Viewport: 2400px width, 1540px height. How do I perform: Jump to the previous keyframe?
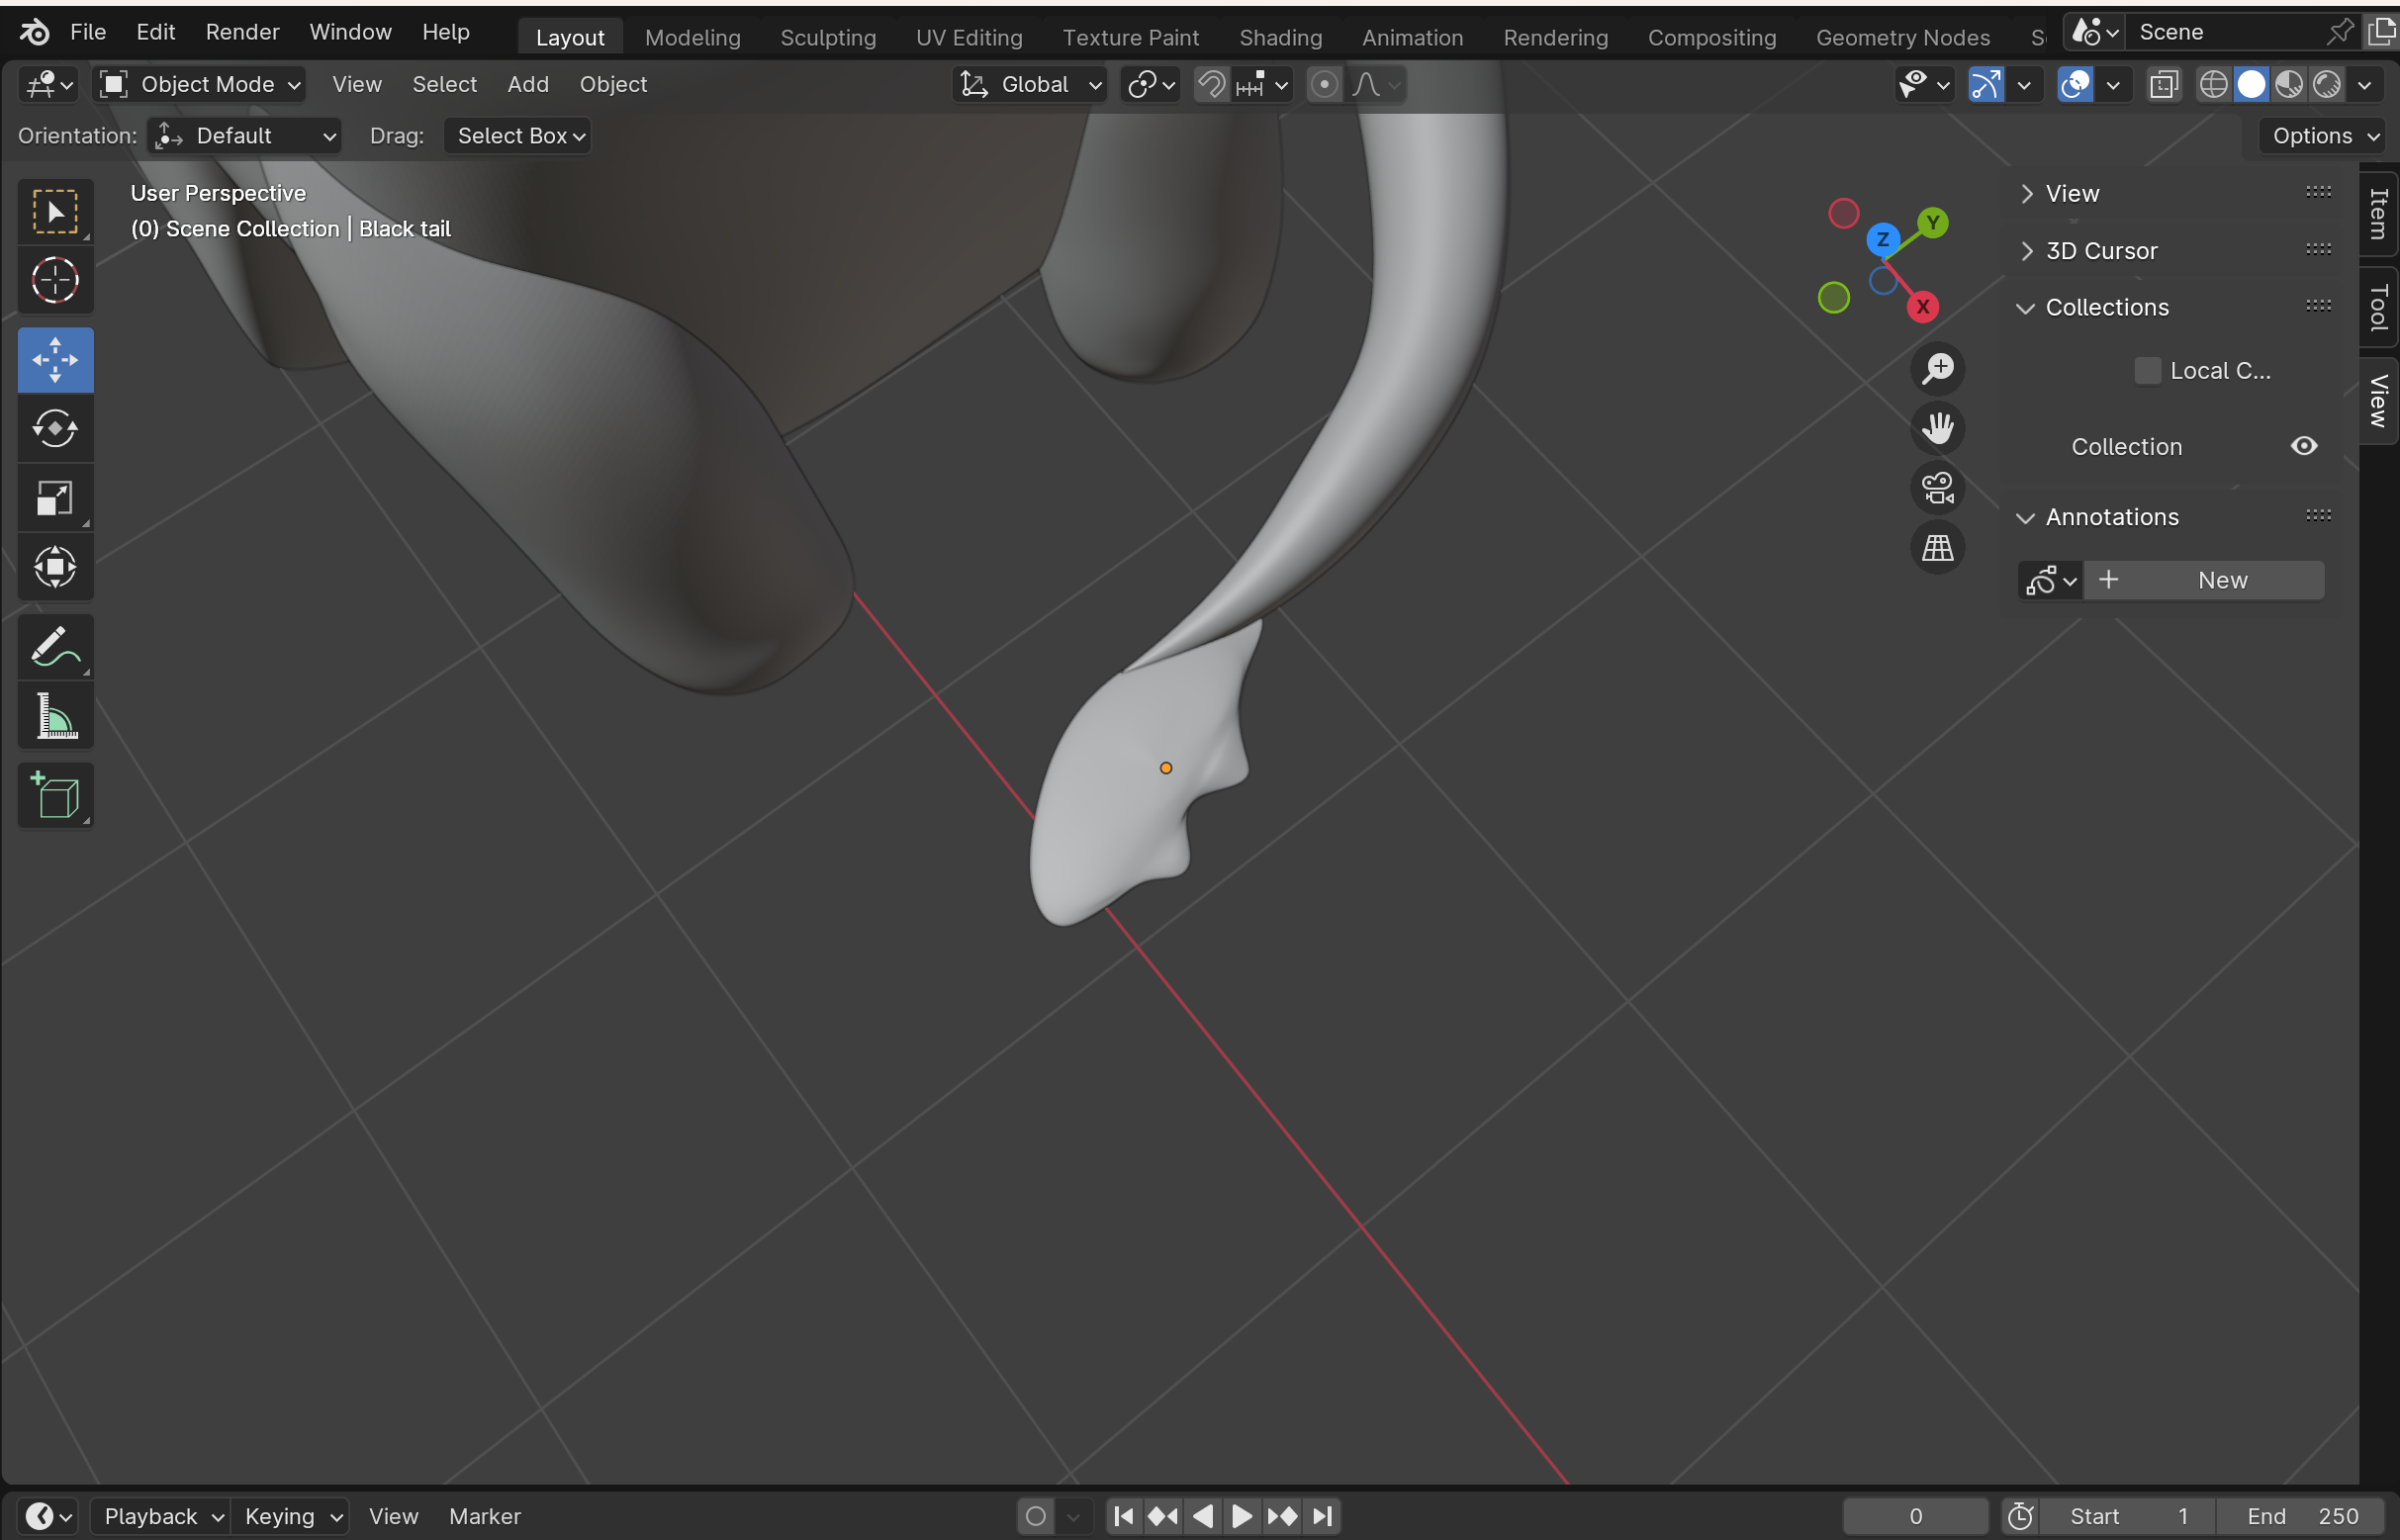[x=1163, y=1516]
